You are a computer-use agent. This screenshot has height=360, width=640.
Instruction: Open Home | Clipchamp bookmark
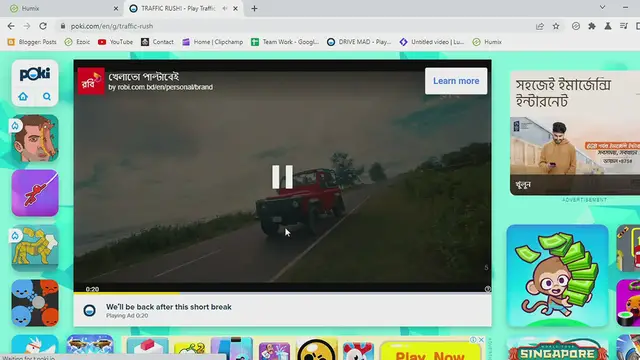click(213, 42)
